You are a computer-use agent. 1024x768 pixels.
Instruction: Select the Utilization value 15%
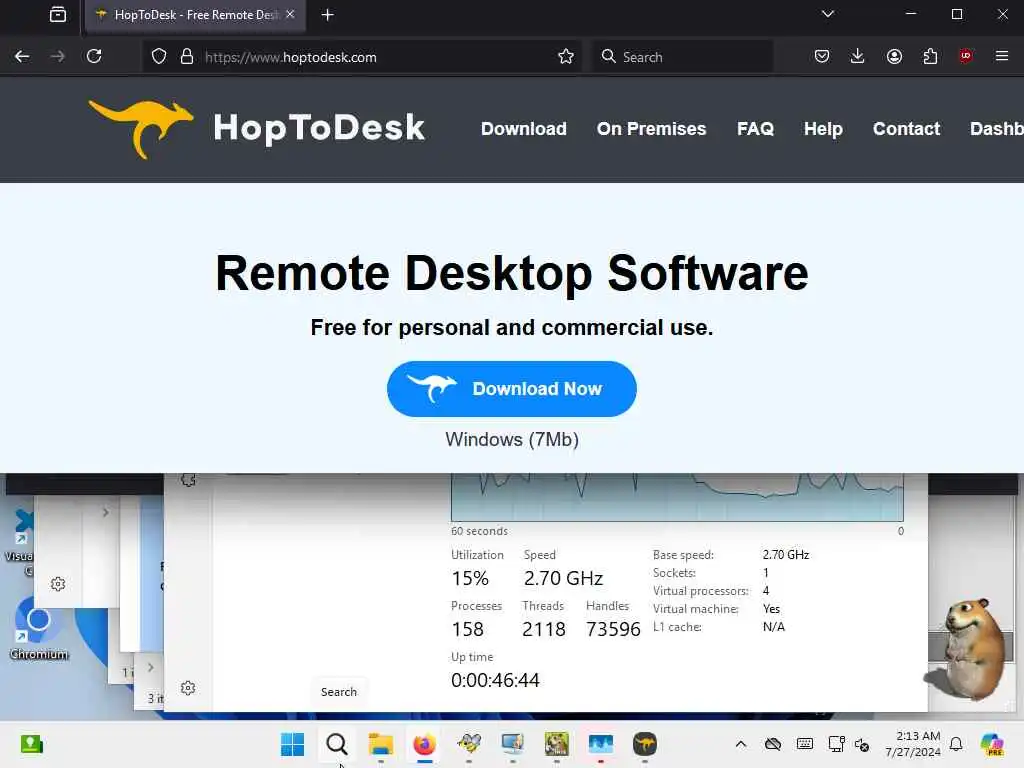click(470, 578)
